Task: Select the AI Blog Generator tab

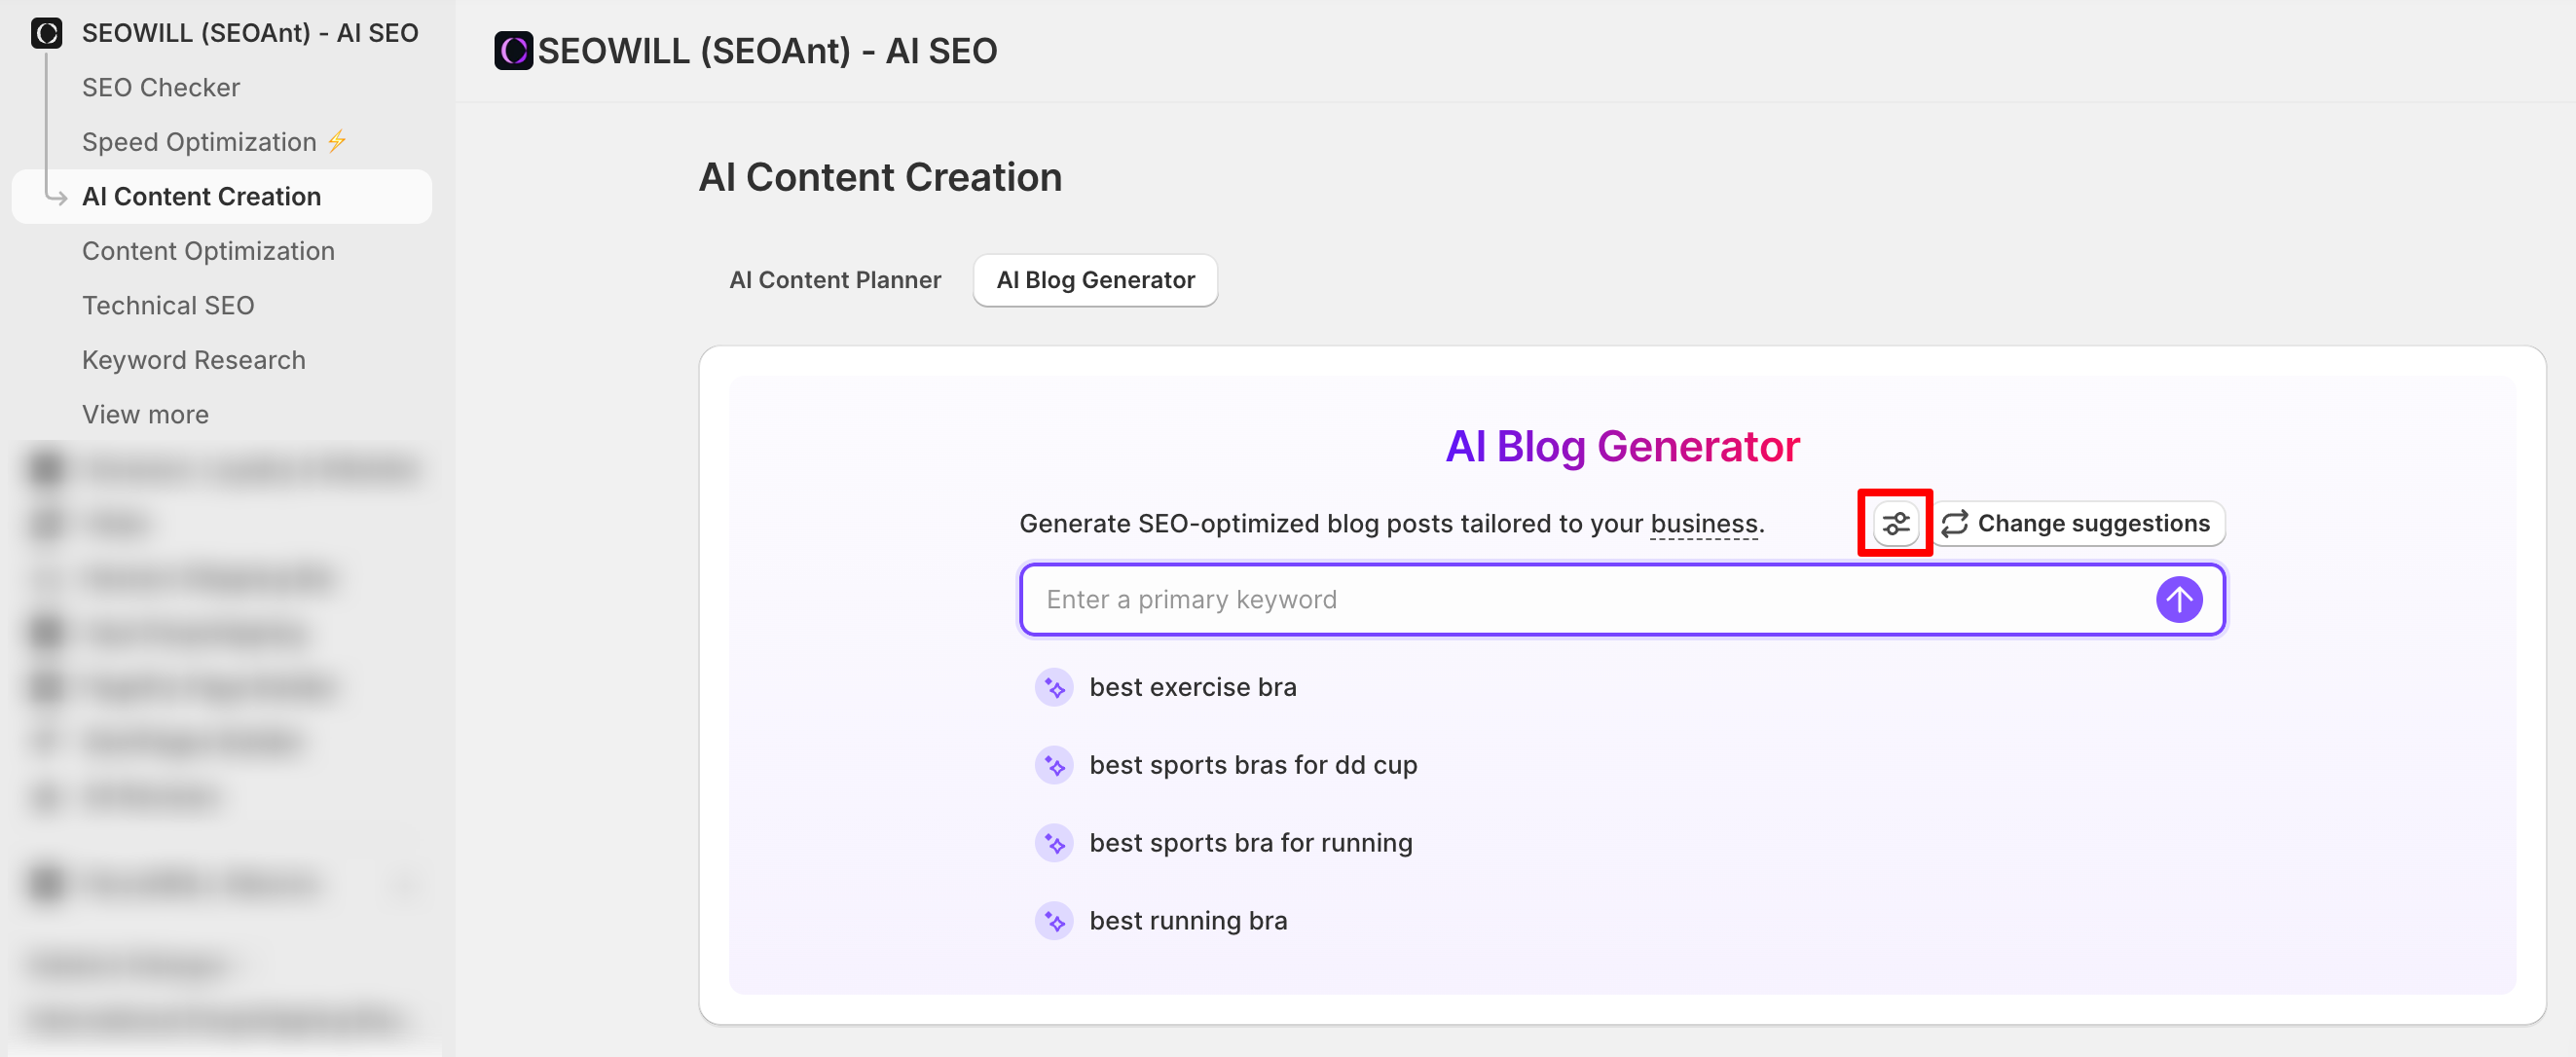Action: coord(1095,280)
